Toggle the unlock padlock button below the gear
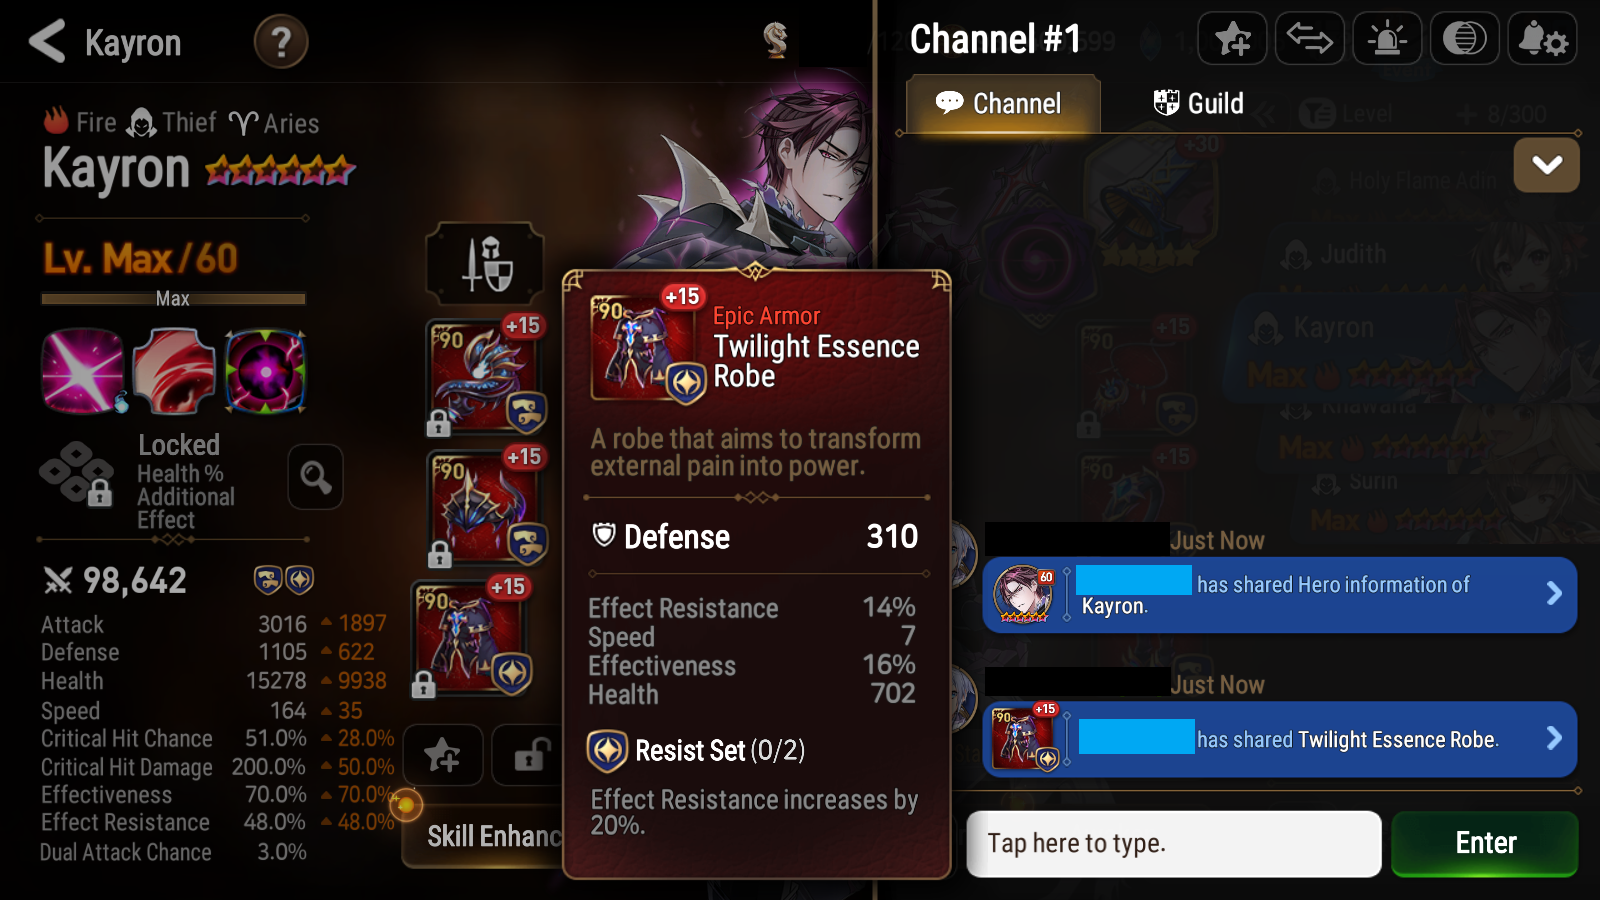This screenshot has height=900, width=1600. pyautogui.click(x=528, y=755)
